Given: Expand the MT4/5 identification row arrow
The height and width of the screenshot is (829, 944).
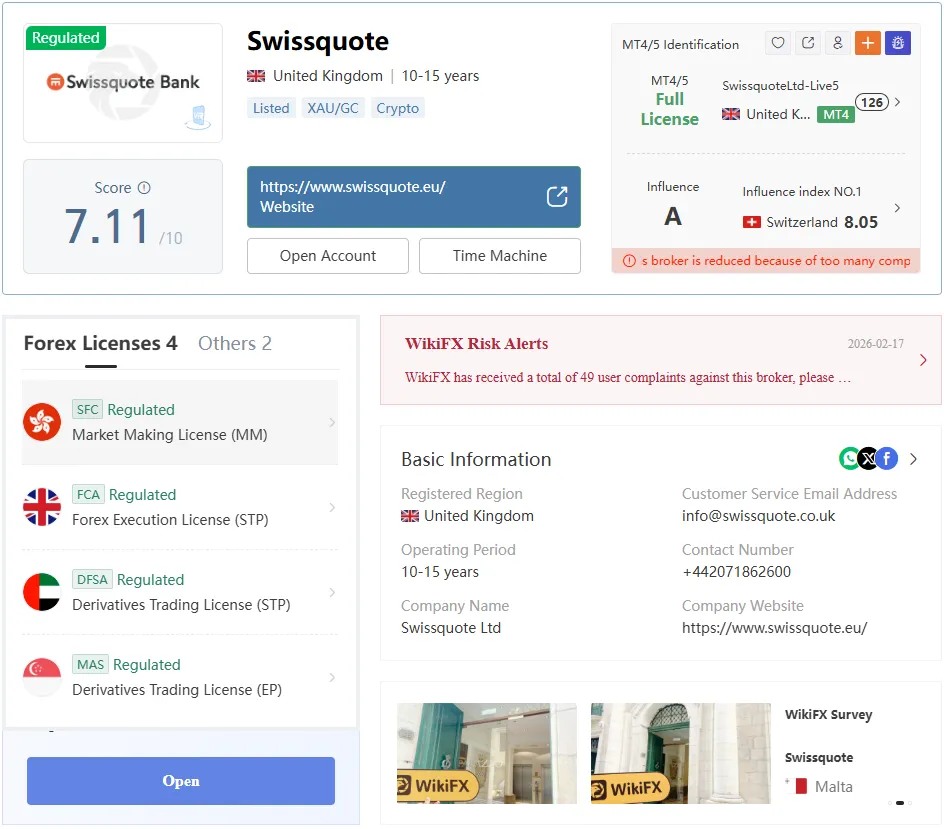Looking at the screenshot, I should coord(898,102).
